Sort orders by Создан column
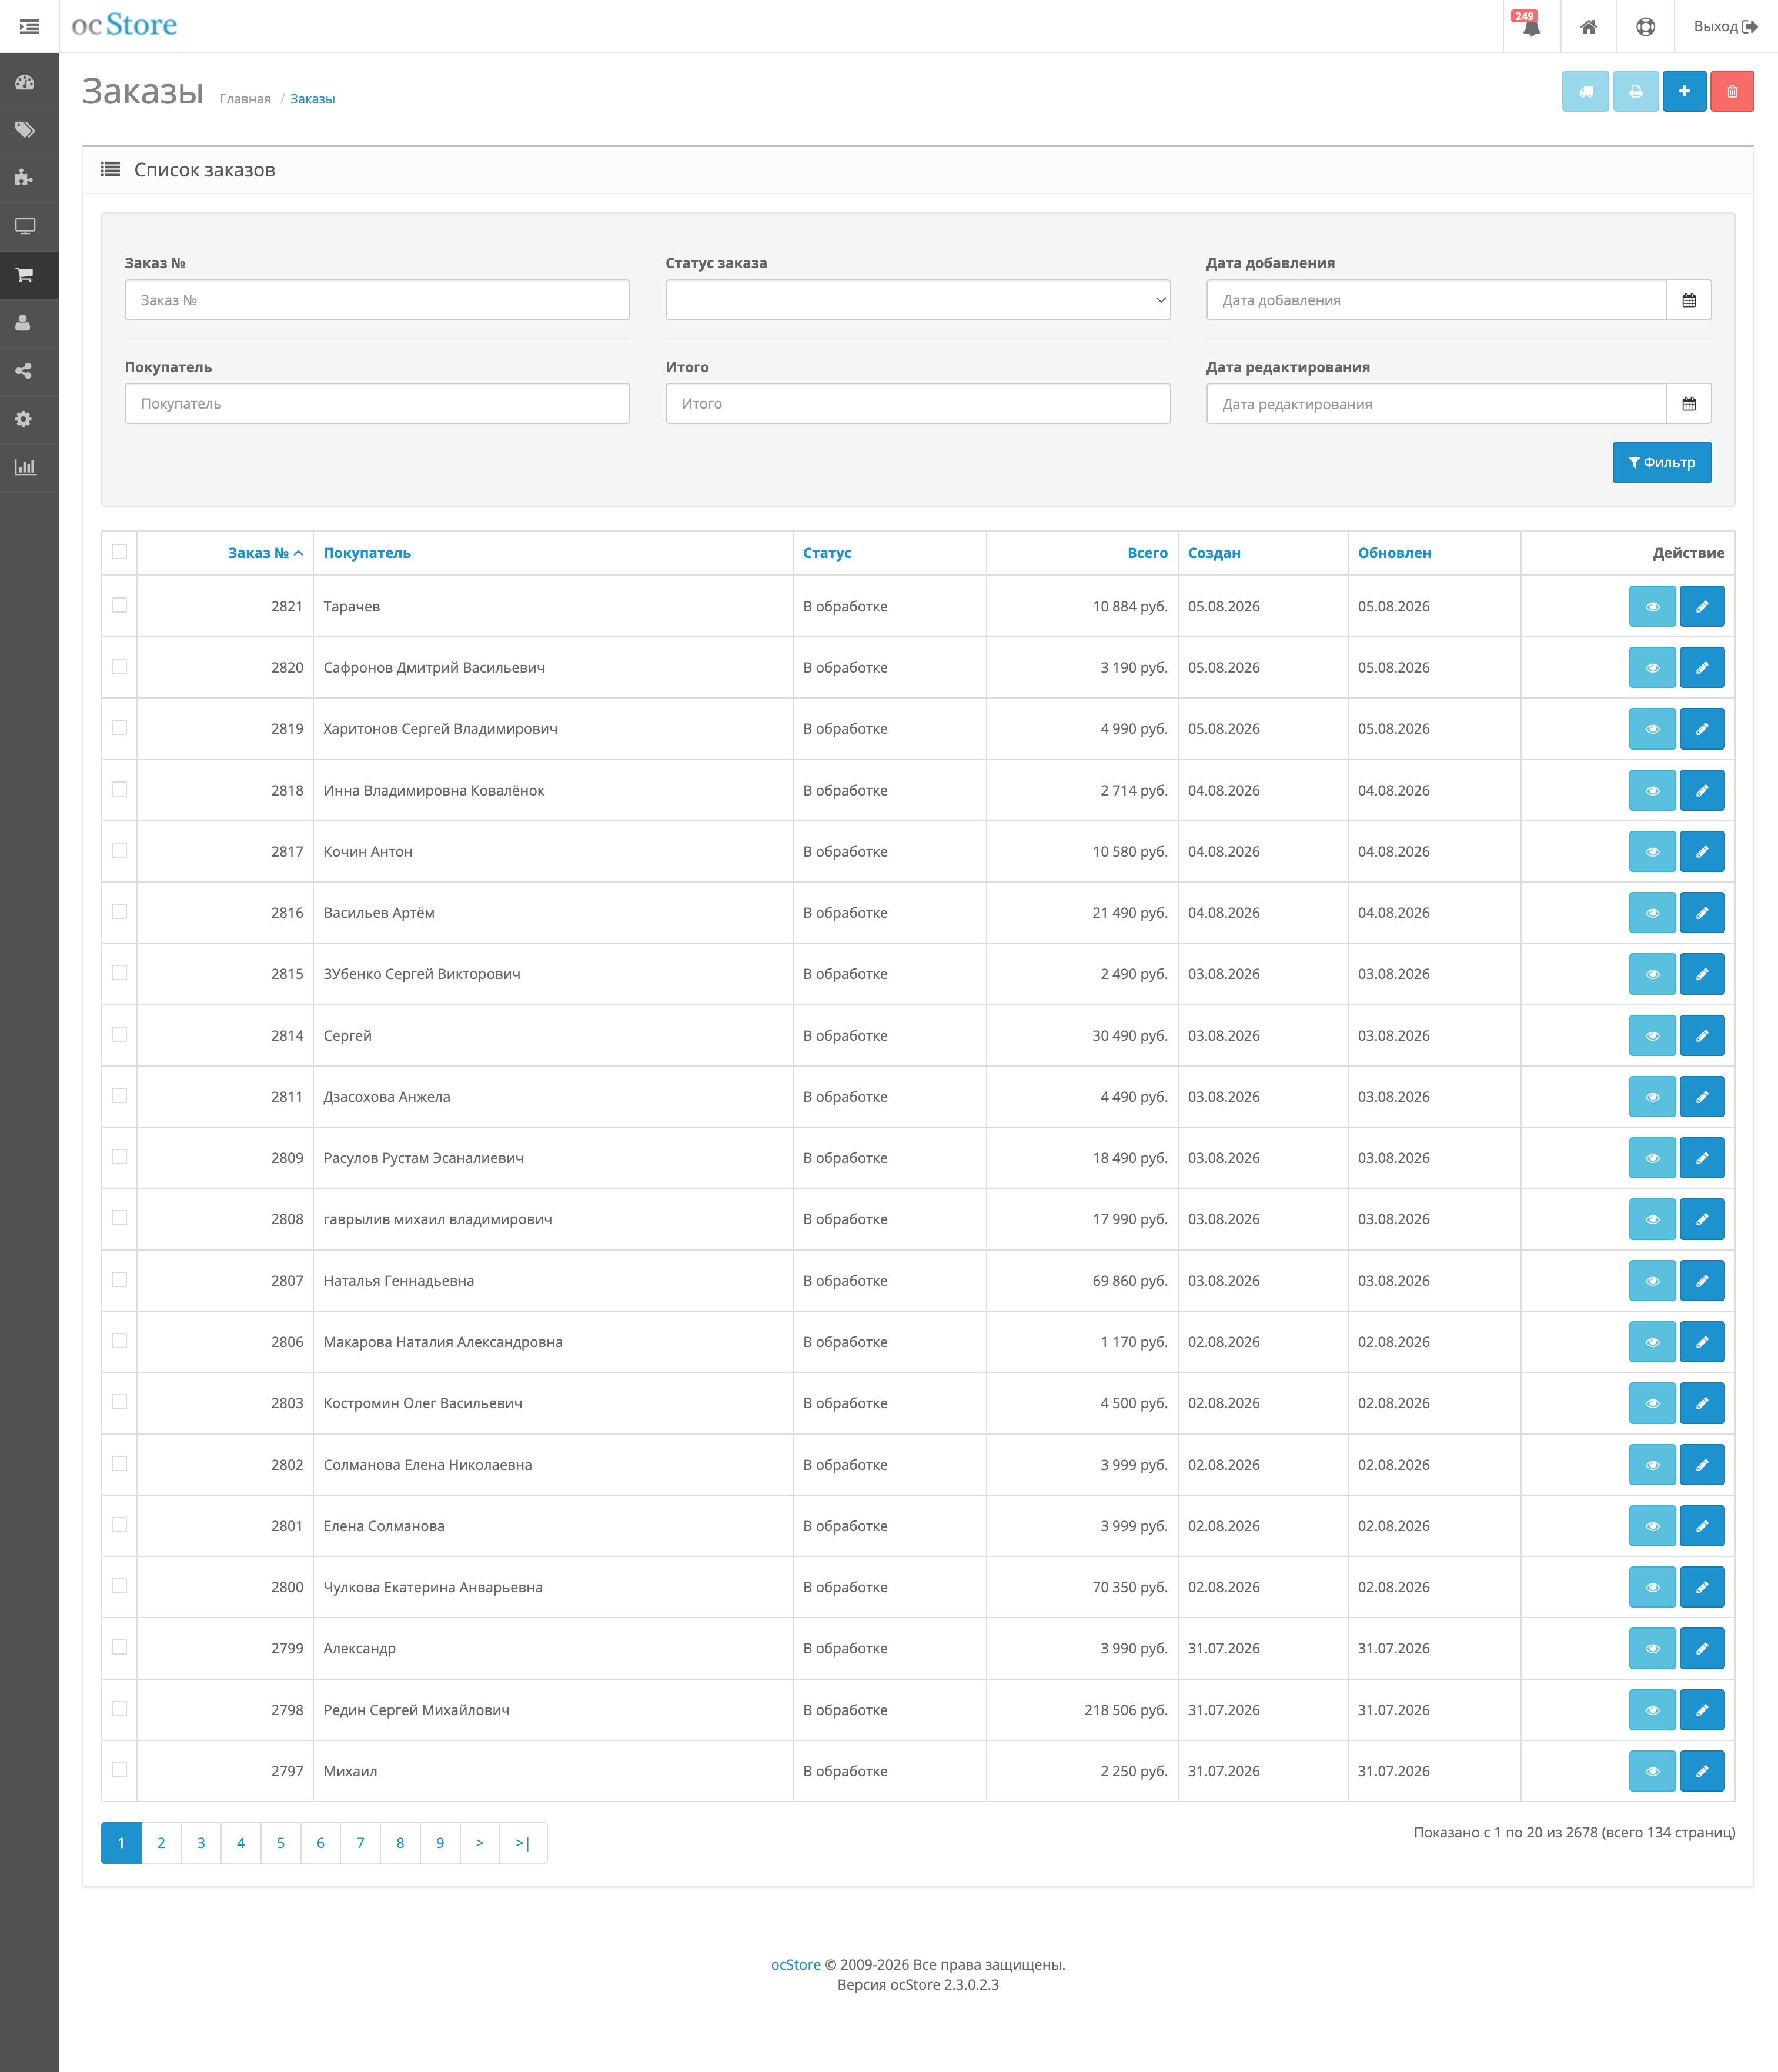 click(1214, 553)
